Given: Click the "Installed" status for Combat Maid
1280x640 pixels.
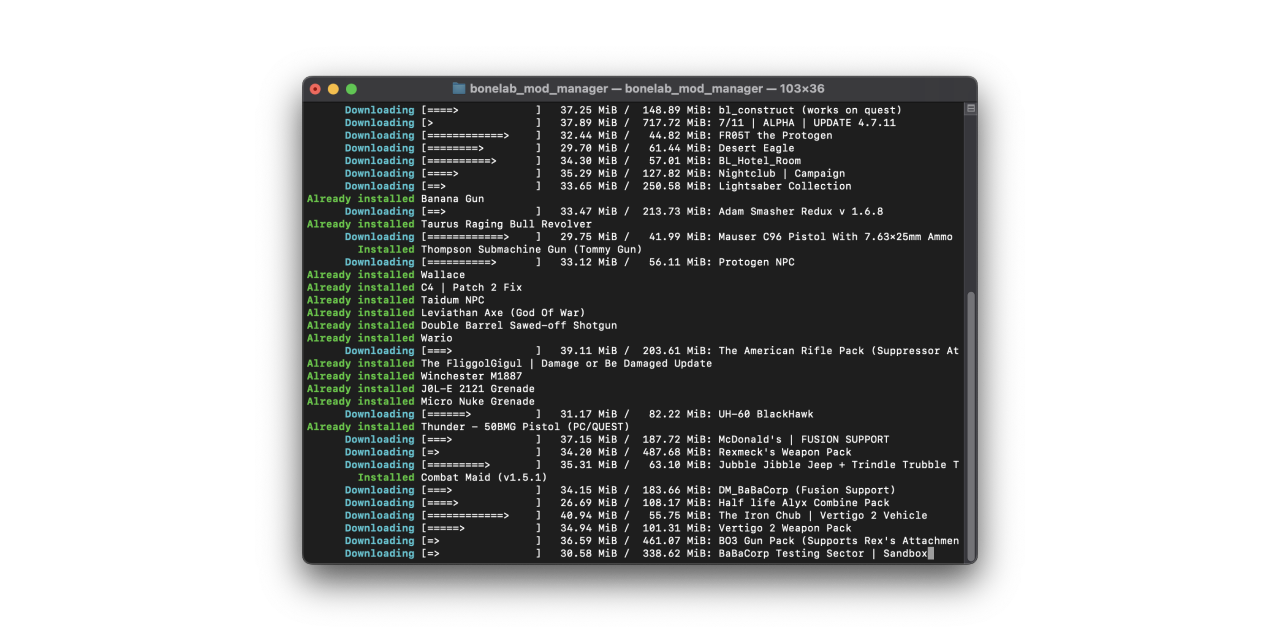Looking at the screenshot, I should [385, 478].
